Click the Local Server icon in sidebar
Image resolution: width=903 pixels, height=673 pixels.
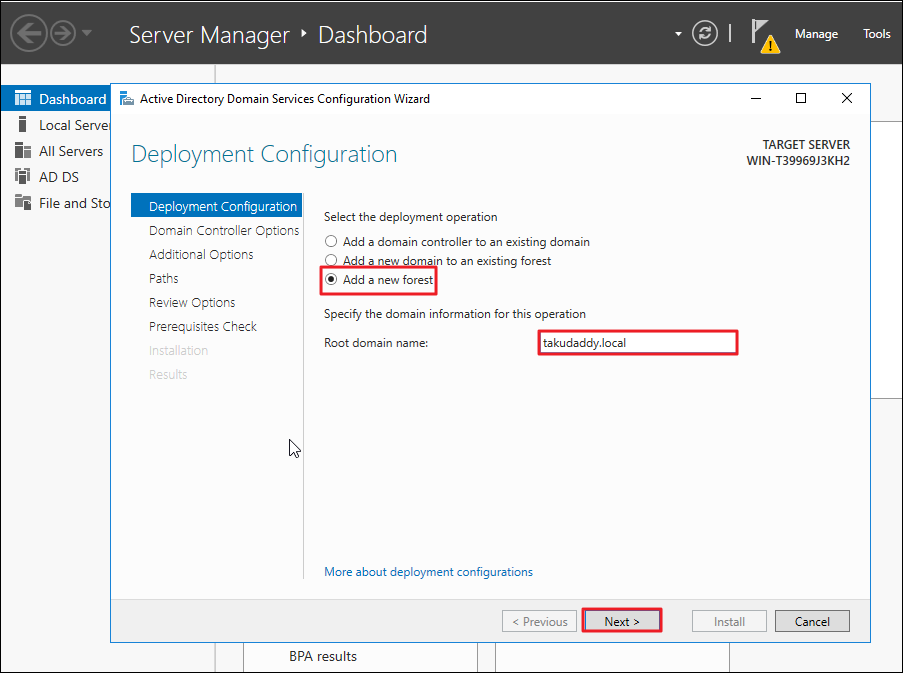[x=22, y=124]
